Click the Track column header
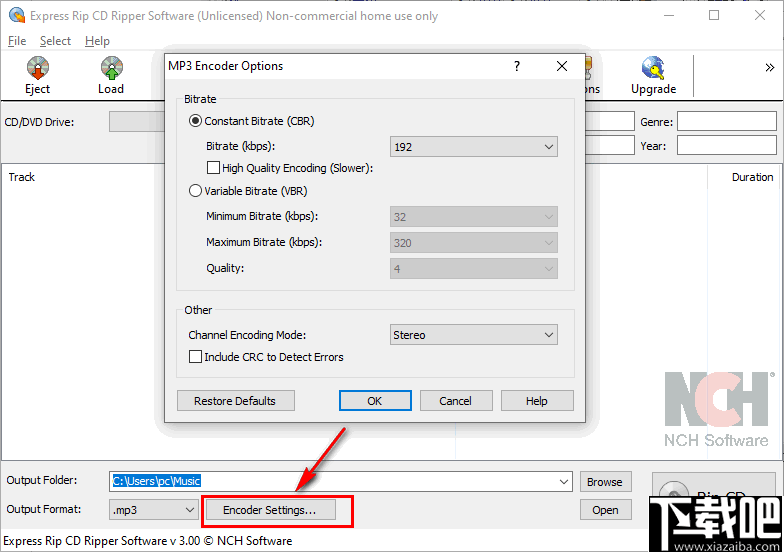Image resolution: width=784 pixels, height=552 pixels. tap(22, 177)
